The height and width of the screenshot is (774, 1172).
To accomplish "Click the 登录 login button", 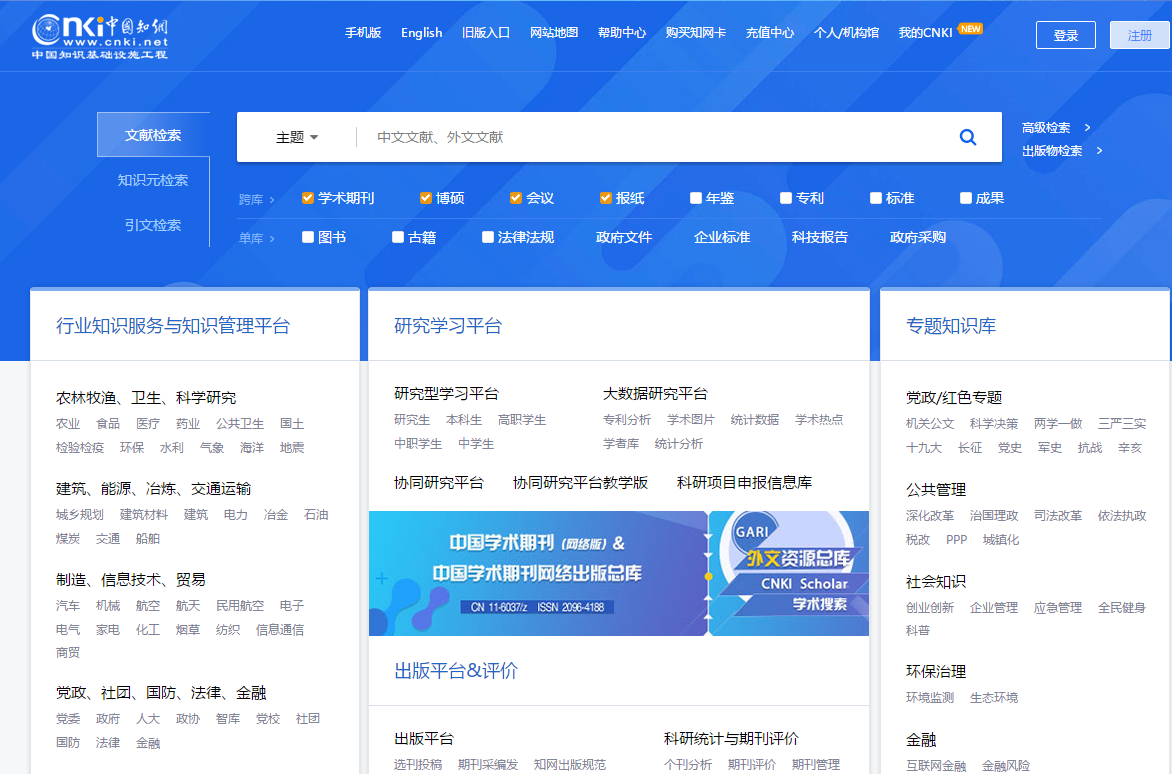I will 1066,35.
